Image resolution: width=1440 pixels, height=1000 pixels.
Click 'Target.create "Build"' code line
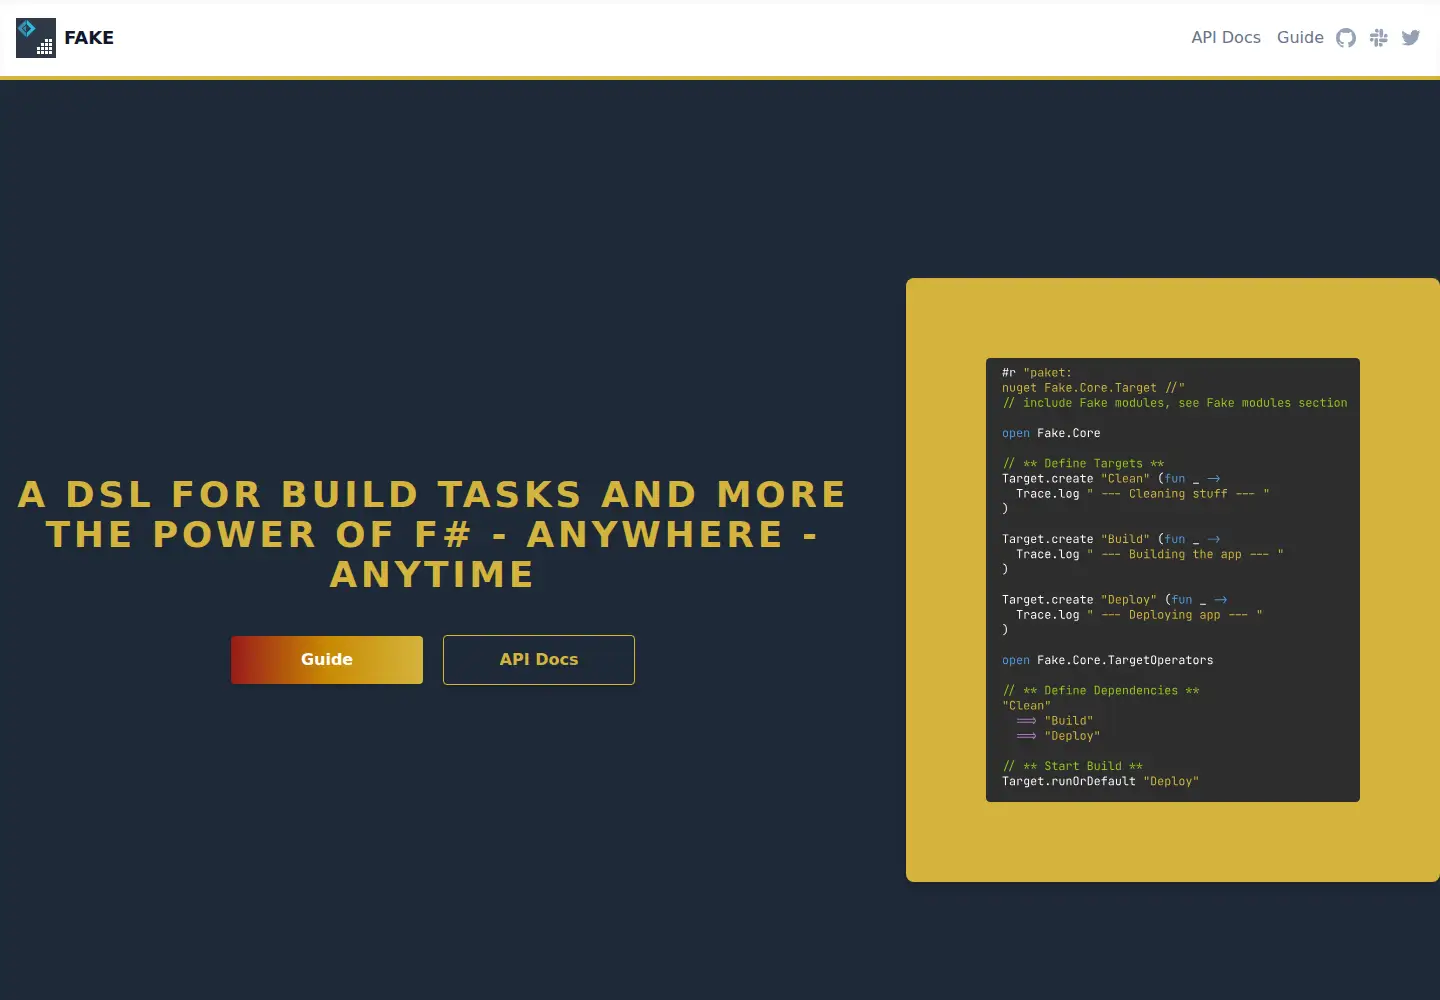tap(1111, 539)
